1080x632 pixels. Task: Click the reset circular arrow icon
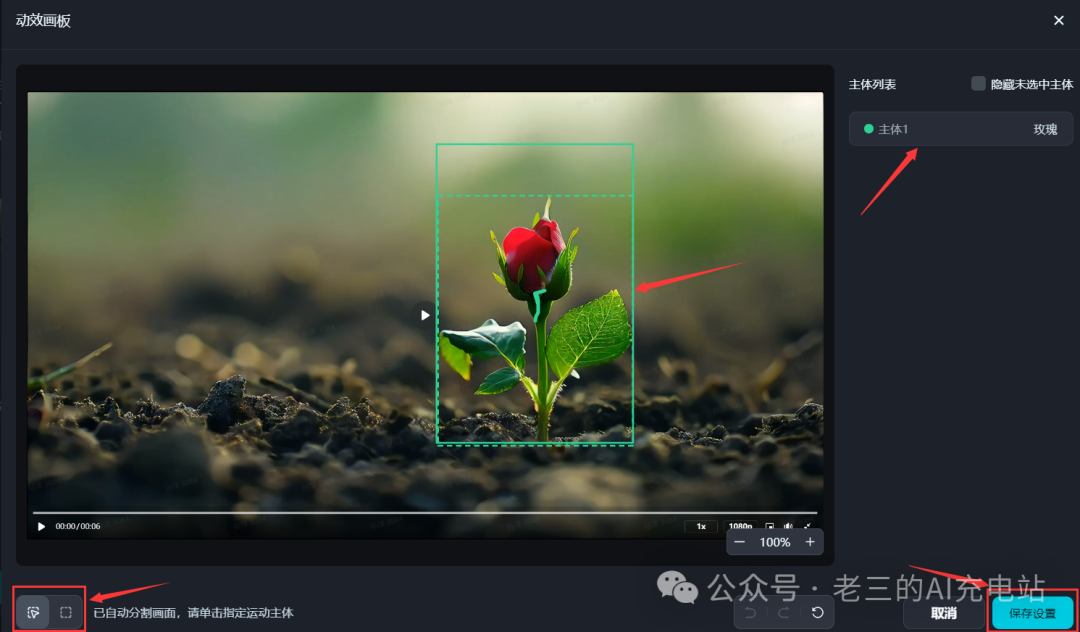817,612
